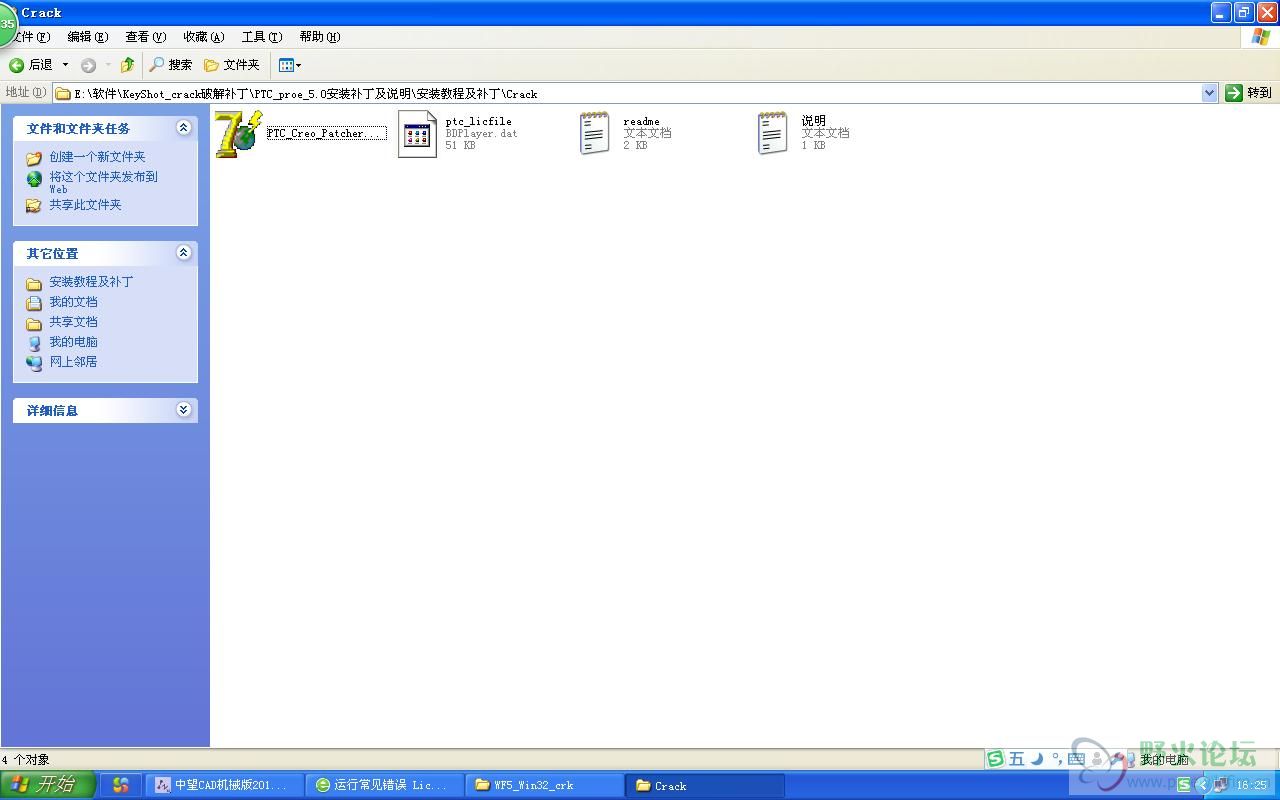Click the share folder hand icon
The width and height of the screenshot is (1280, 800).
[x=34, y=205]
